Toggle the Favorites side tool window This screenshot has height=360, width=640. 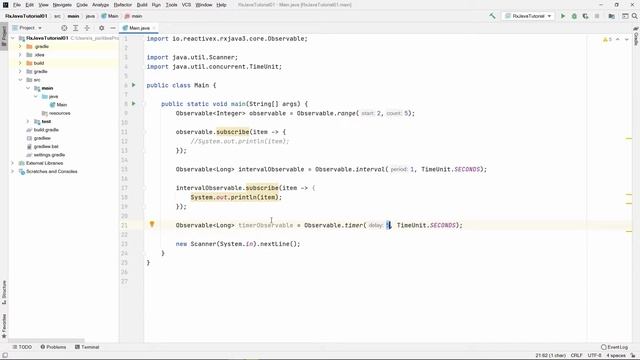(4, 326)
